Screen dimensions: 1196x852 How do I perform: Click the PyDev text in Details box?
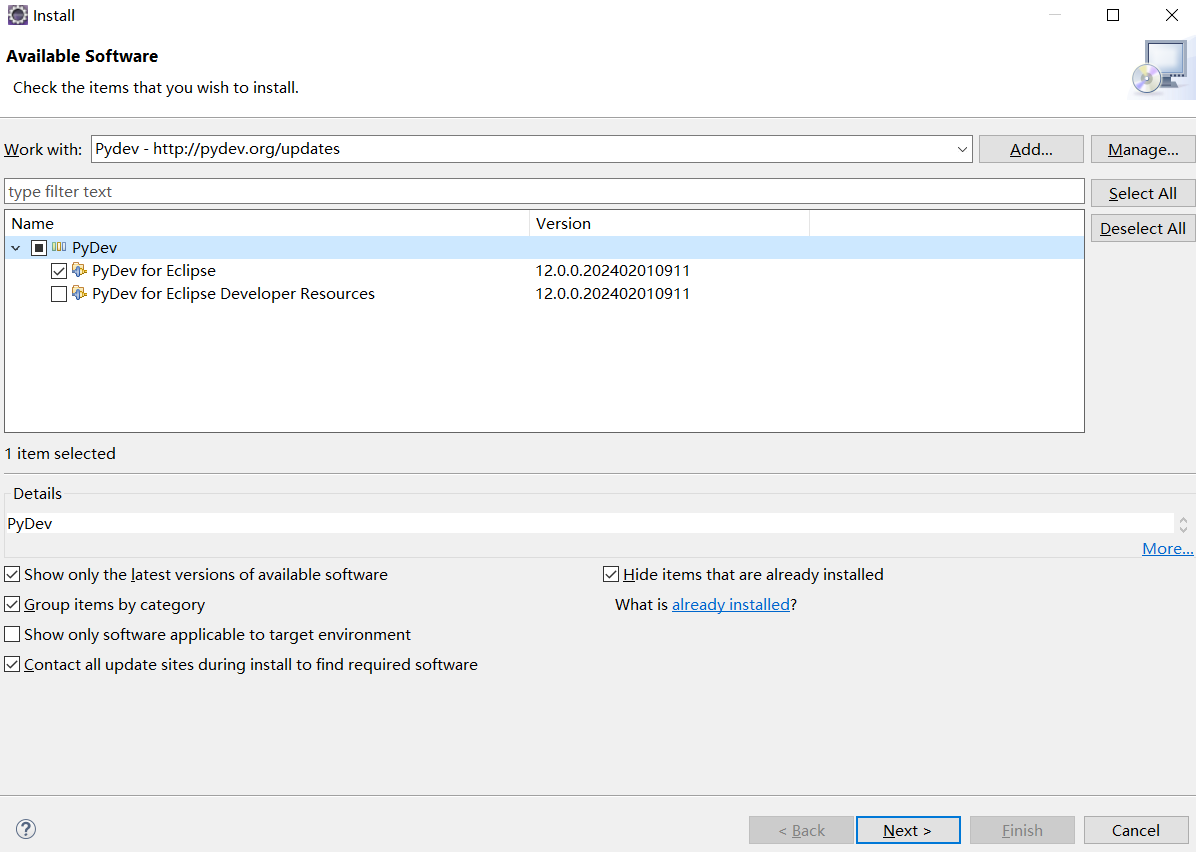click(30, 524)
